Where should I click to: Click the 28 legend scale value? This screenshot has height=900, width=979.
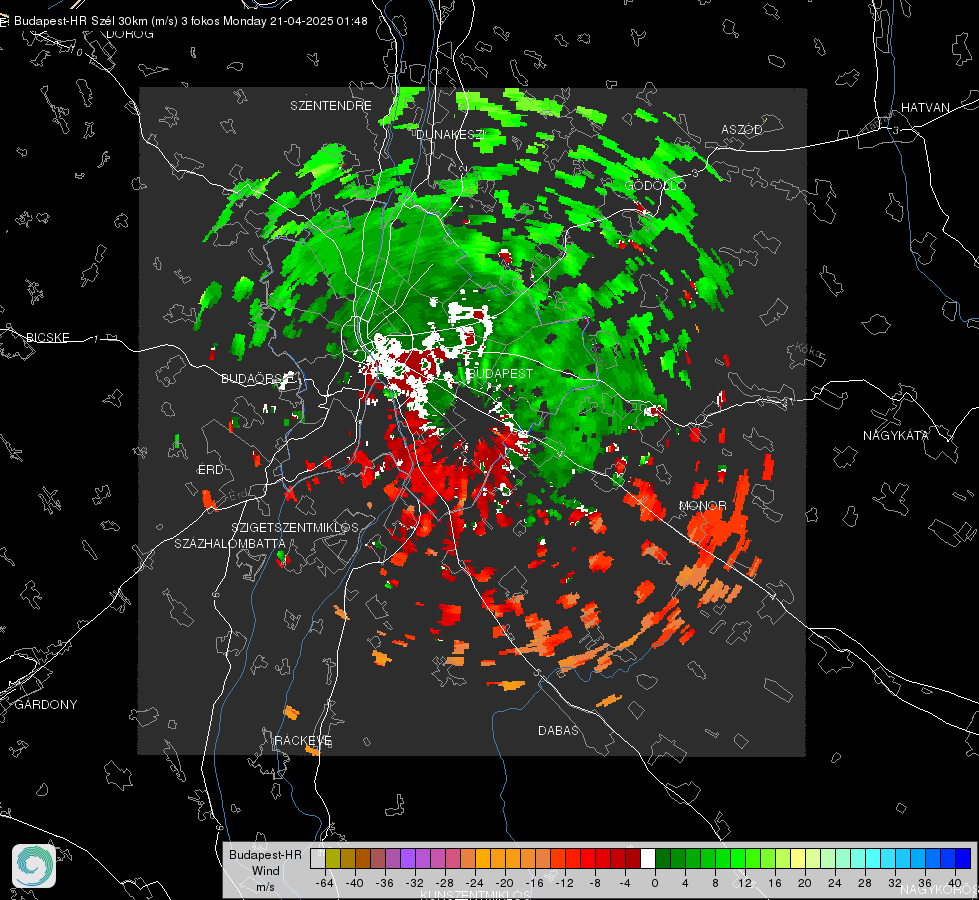pyautogui.click(x=865, y=883)
